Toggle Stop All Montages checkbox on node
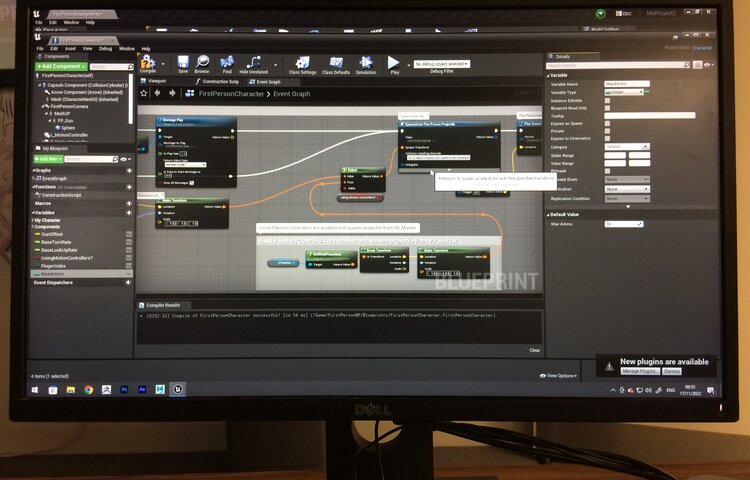Image resolution: width=750 pixels, height=480 pixels. click(191, 183)
